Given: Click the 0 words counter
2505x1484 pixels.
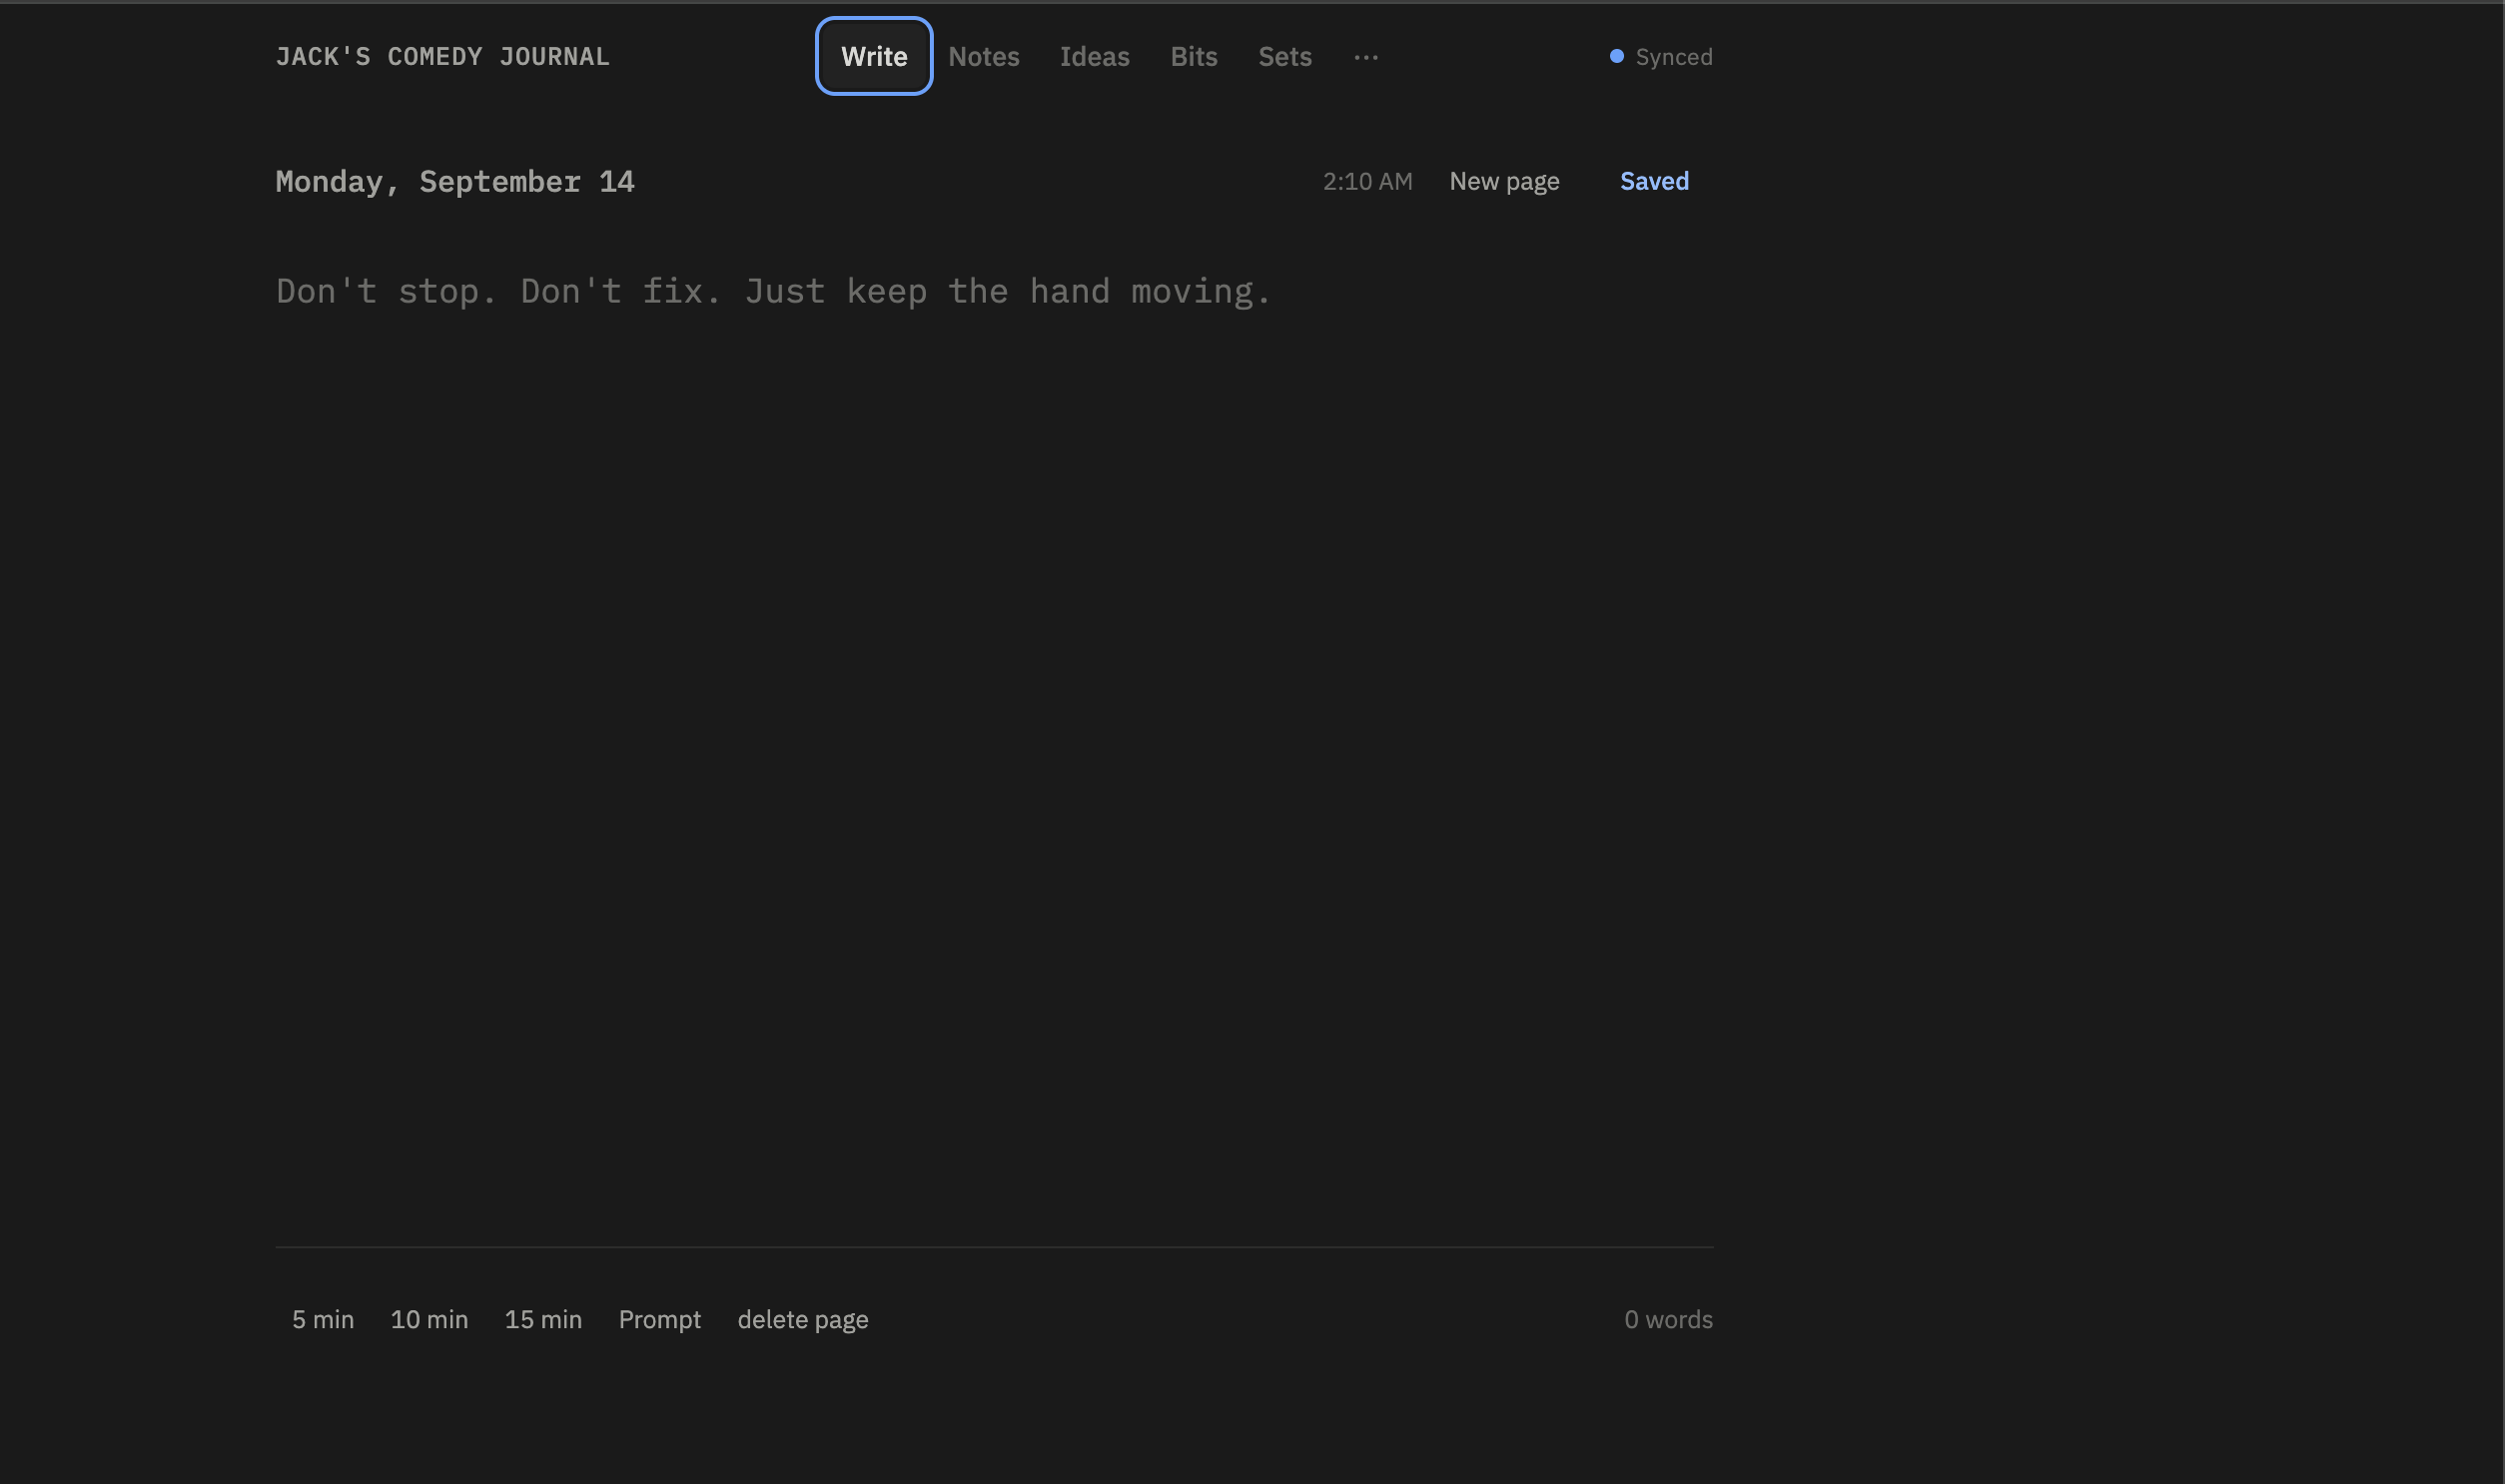Looking at the screenshot, I should (x=1667, y=1319).
